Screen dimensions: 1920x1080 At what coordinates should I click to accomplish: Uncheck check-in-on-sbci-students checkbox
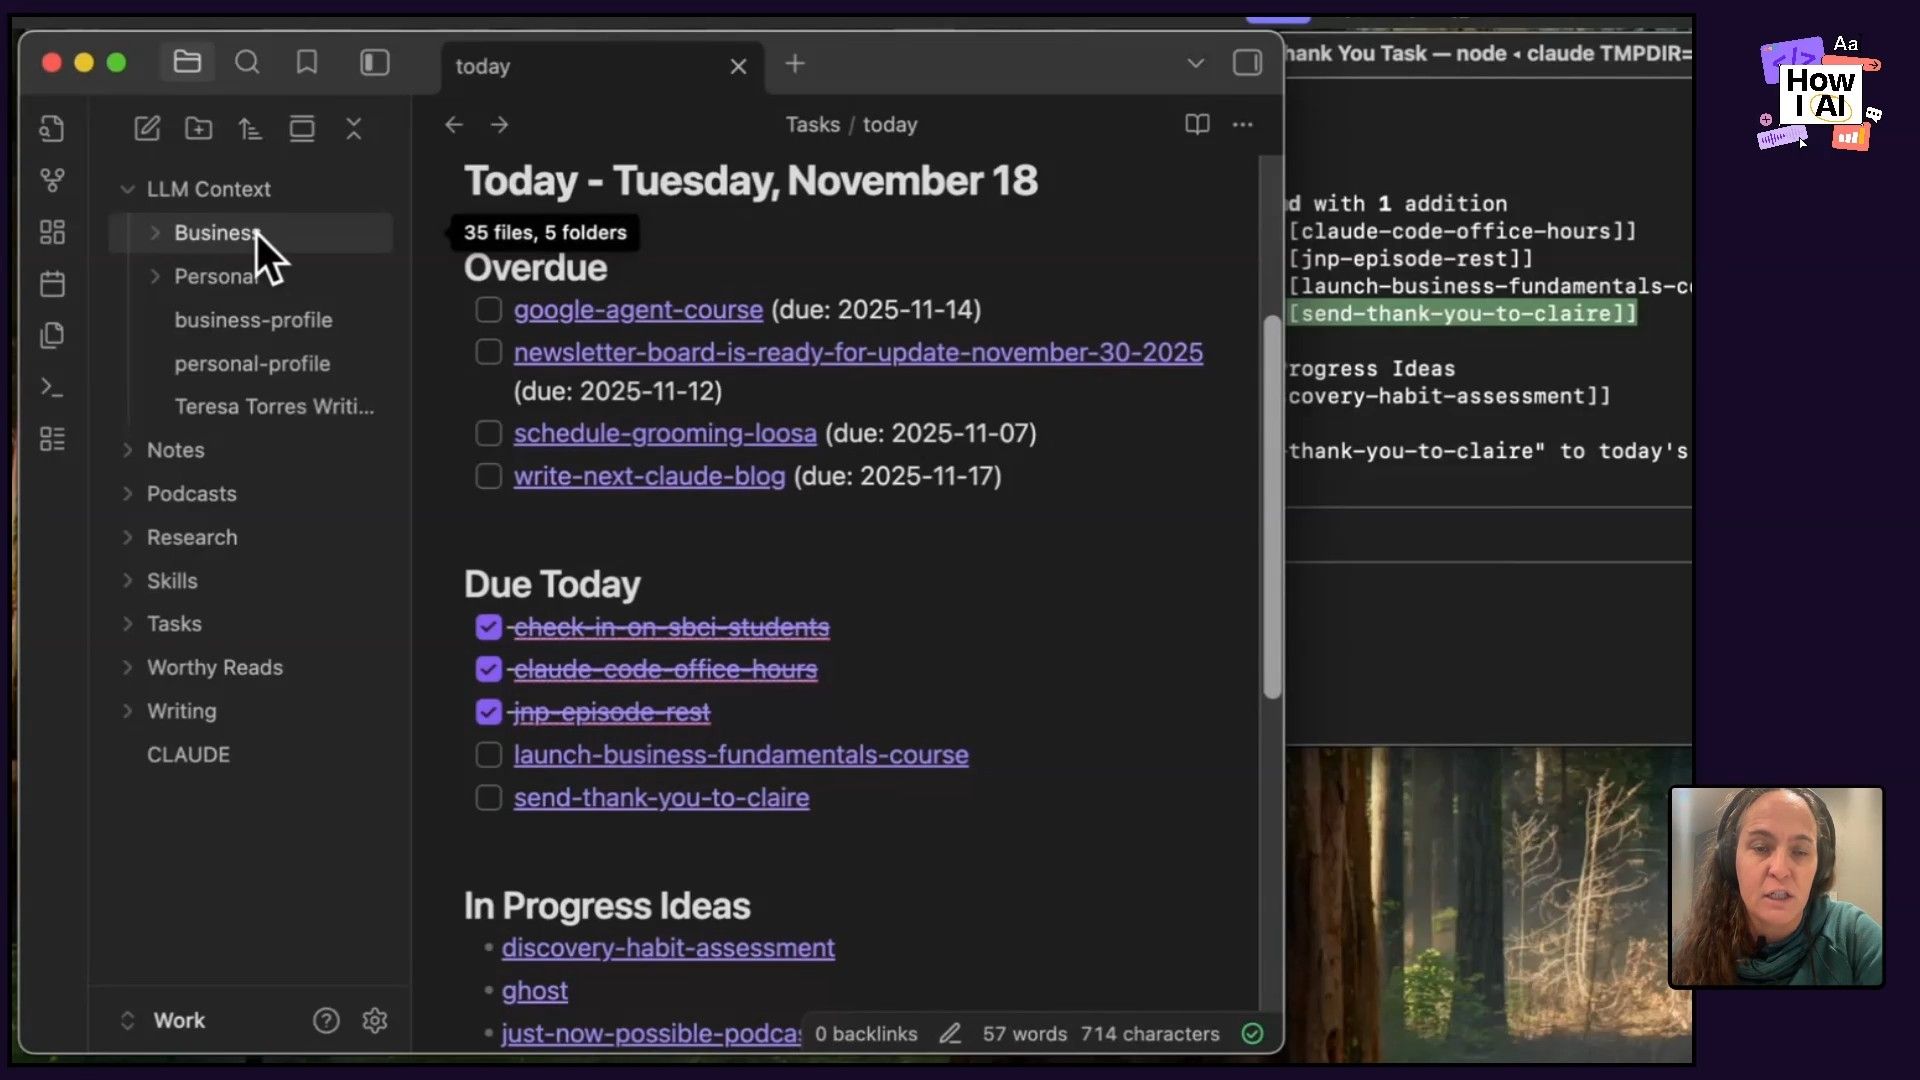488,627
